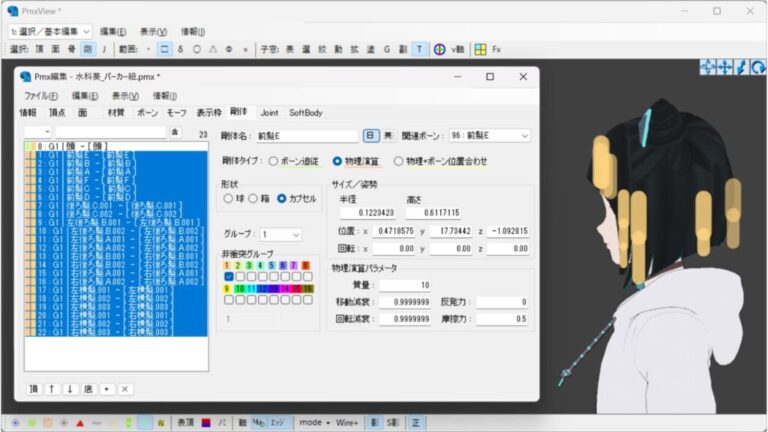Delete rigid body with the × button

(125, 389)
